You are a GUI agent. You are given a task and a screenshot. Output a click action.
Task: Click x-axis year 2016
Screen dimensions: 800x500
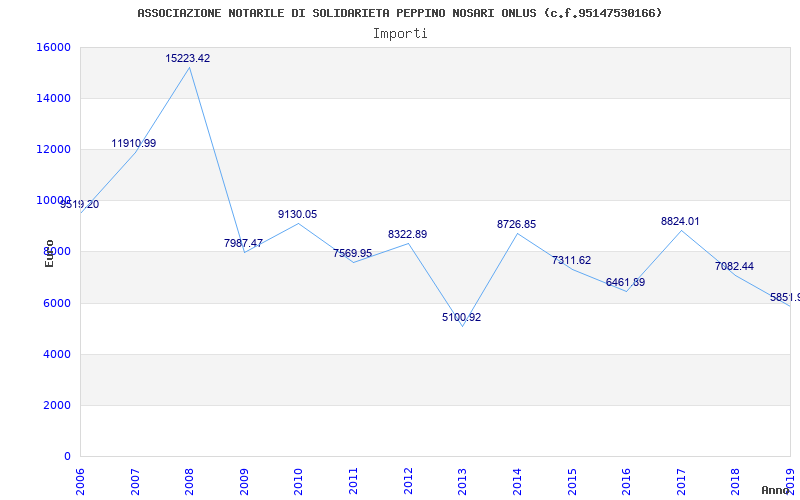pyautogui.click(x=626, y=482)
